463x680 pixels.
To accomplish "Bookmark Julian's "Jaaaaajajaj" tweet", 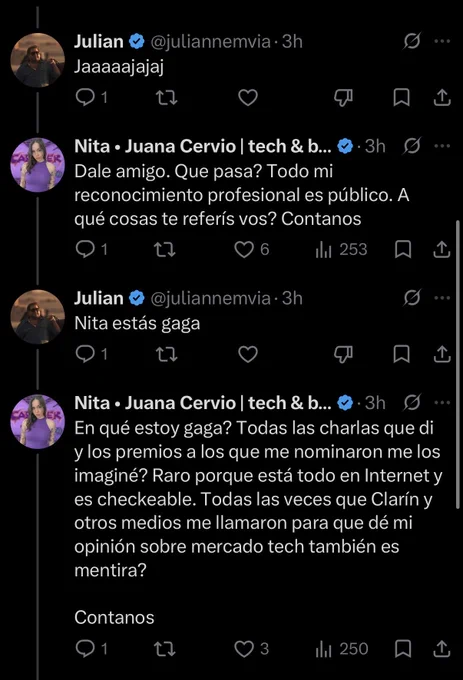I will tap(401, 98).
